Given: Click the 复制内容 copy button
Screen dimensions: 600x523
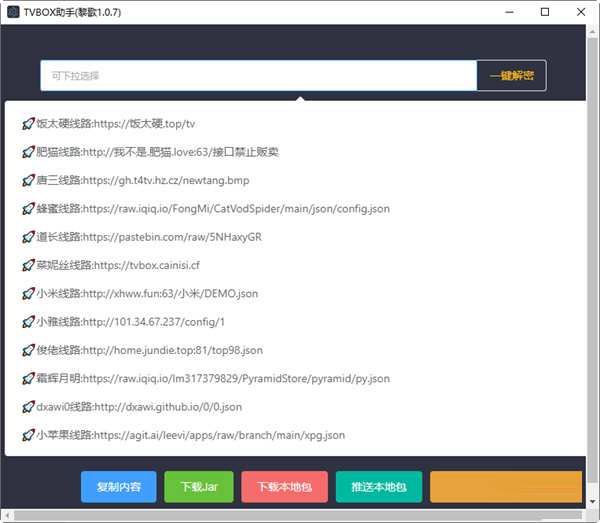Looking at the screenshot, I should click(119, 487).
